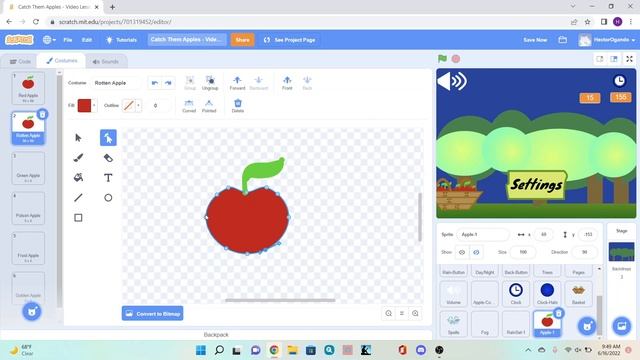Switch to the Sounds tab
The width and height of the screenshot is (640, 360).
106,62
